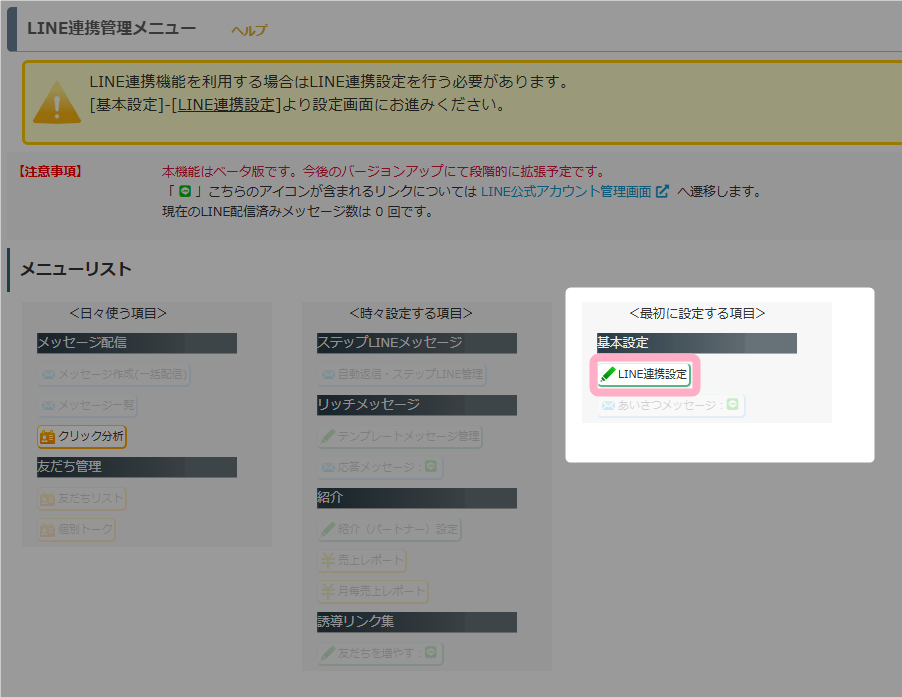Click pencil icon on テンプレートメッセージ管理
The width and height of the screenshot is (902, 697).
pyautogui.click(x=328, y=436)
